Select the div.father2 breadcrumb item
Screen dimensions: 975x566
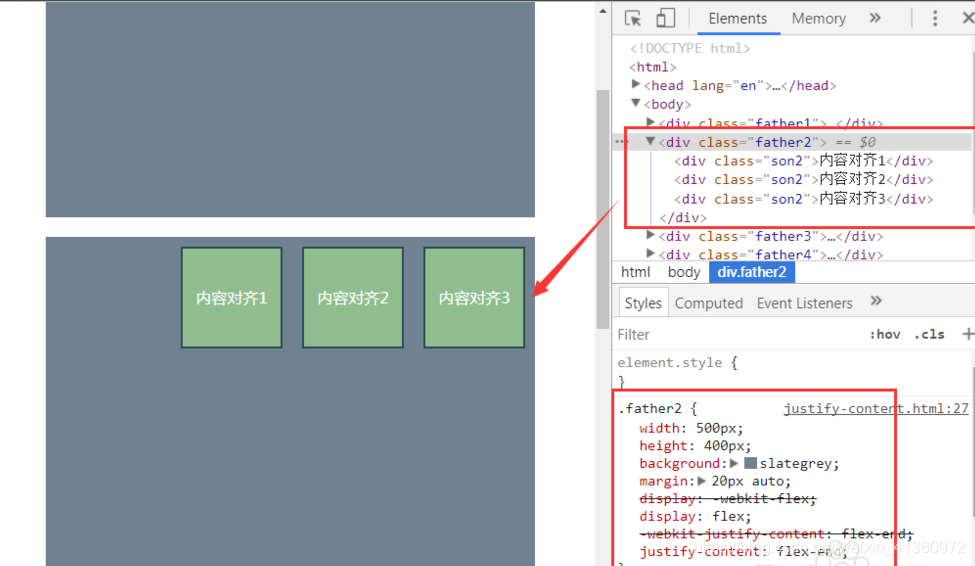point(752,272)
